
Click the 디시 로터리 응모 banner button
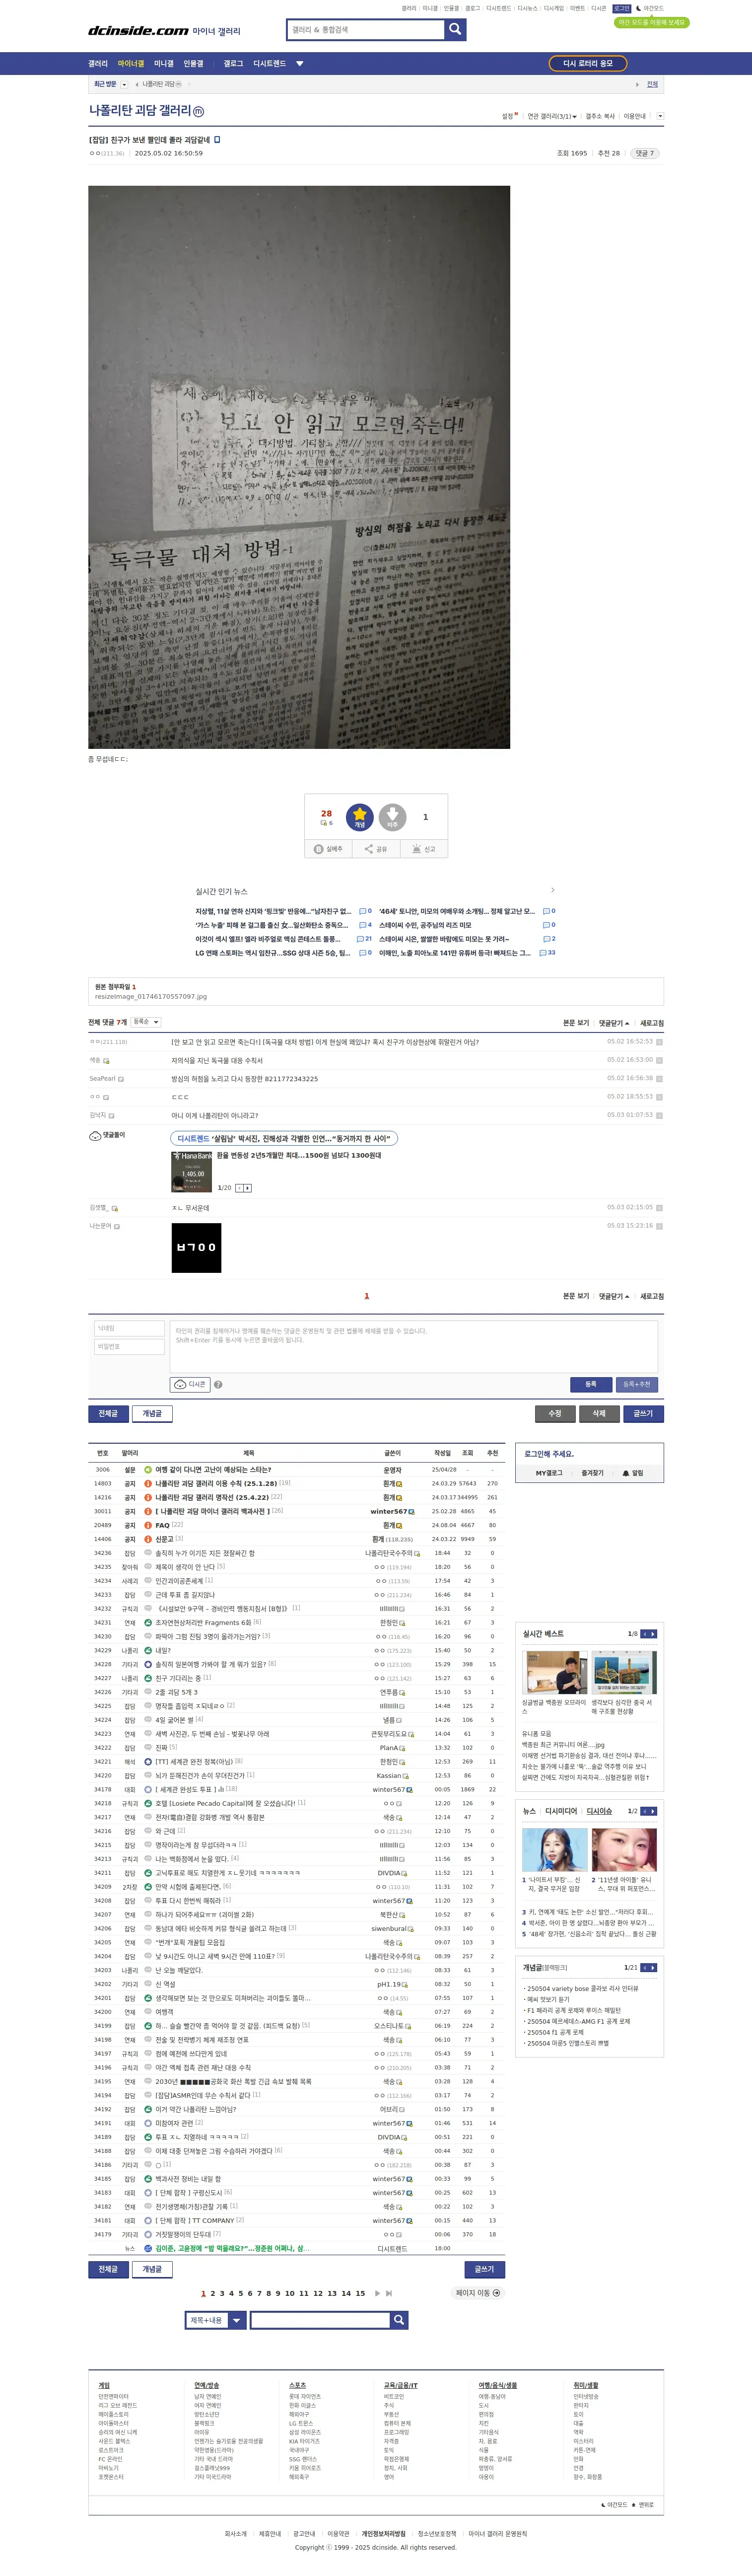click(588, 64)
